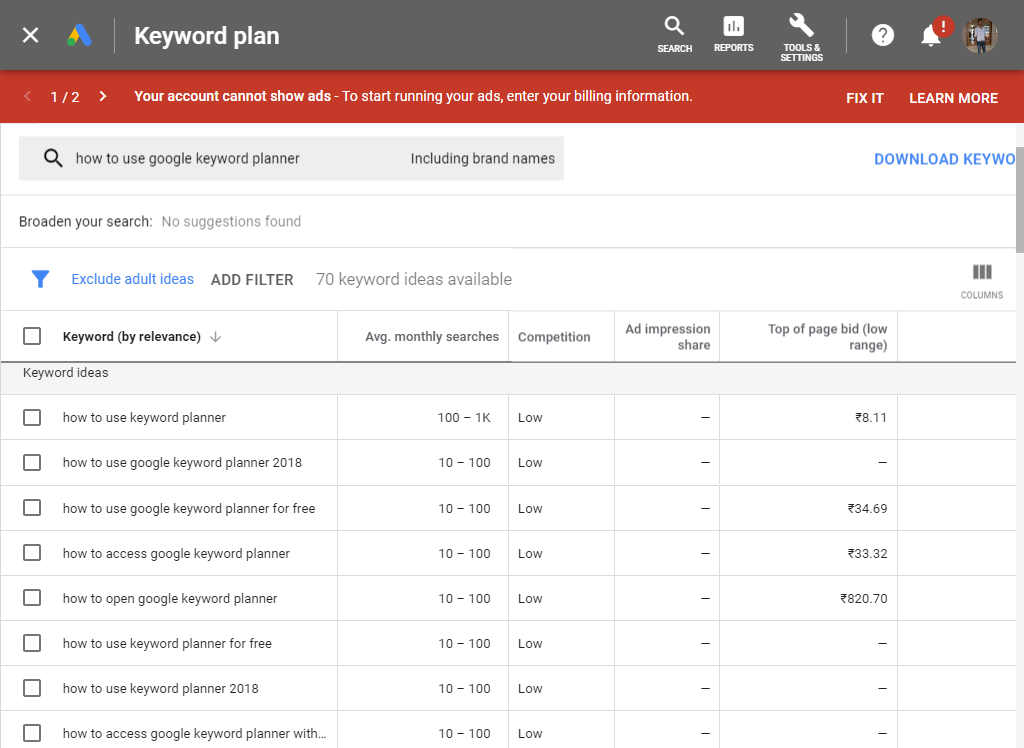This screenshot has width=1024, height=748.
Task: Click the Including brand names setting
Action: click(483, 159)
